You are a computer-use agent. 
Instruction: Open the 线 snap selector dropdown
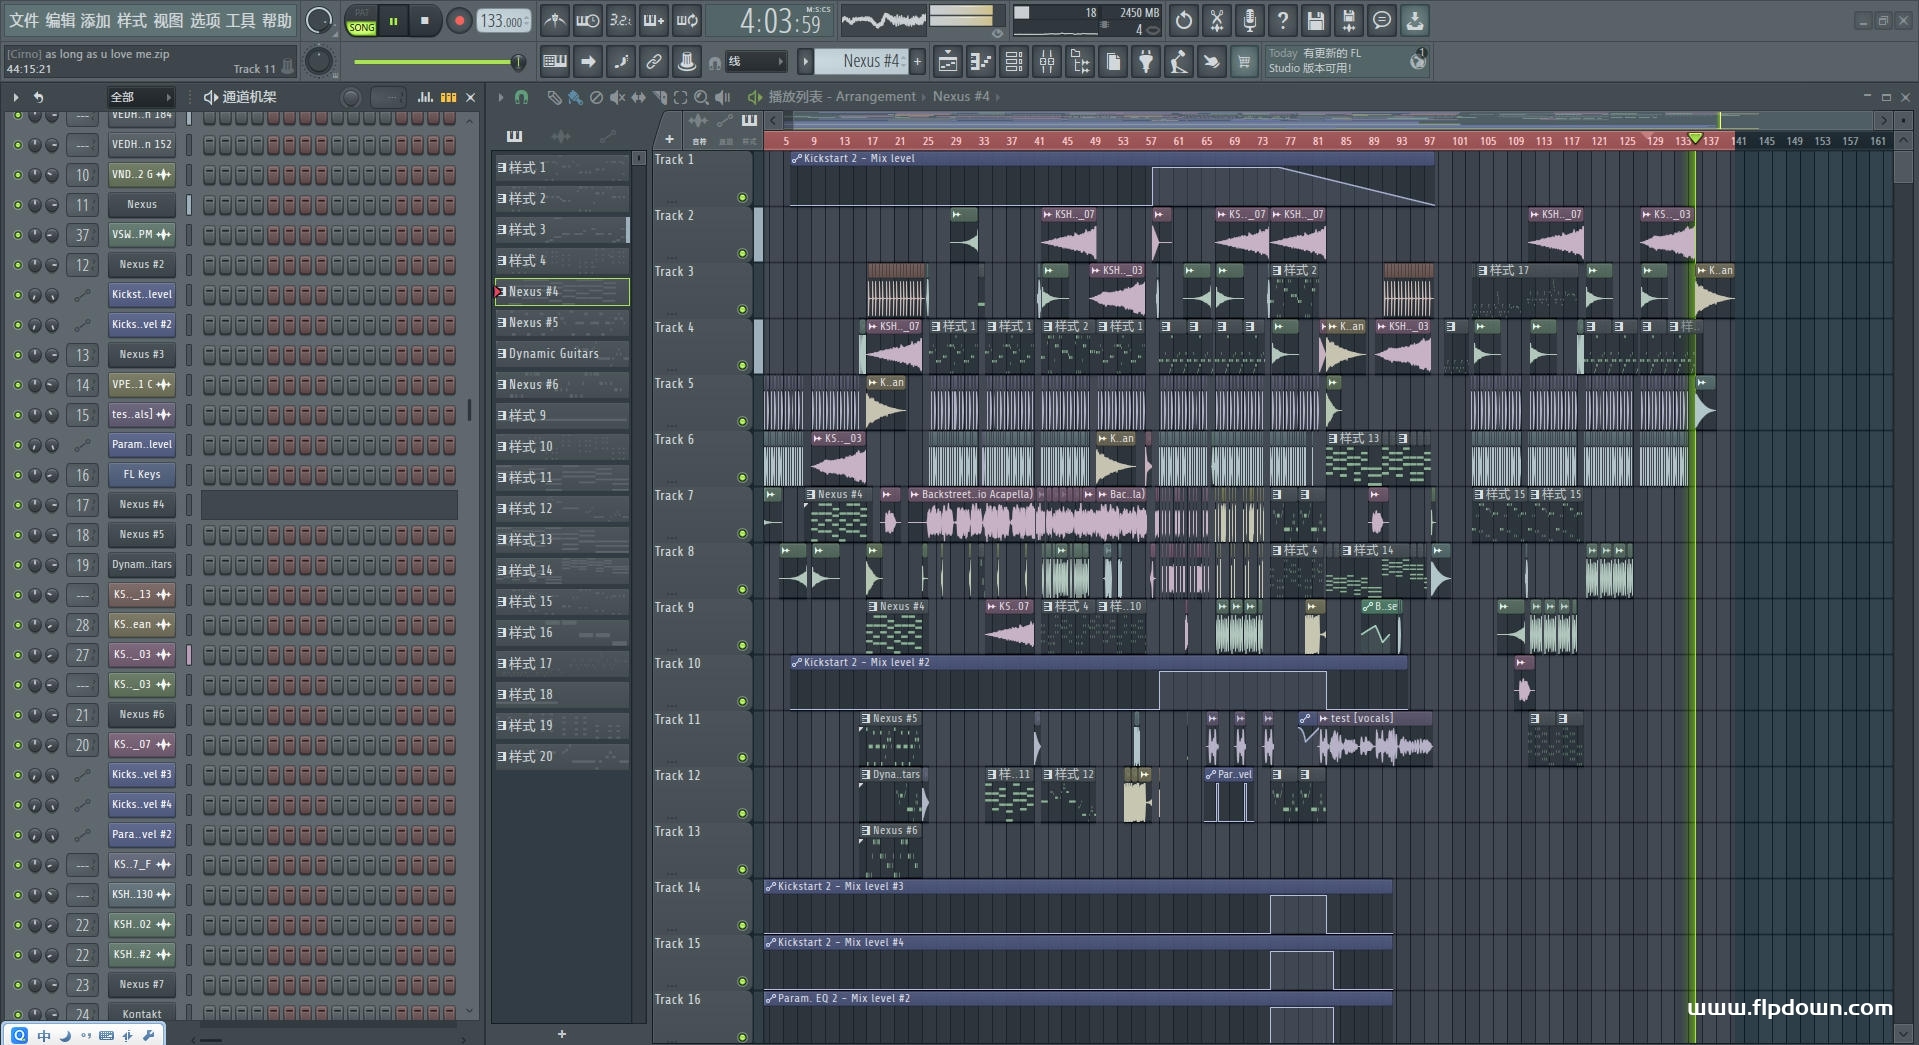(754, 62)
